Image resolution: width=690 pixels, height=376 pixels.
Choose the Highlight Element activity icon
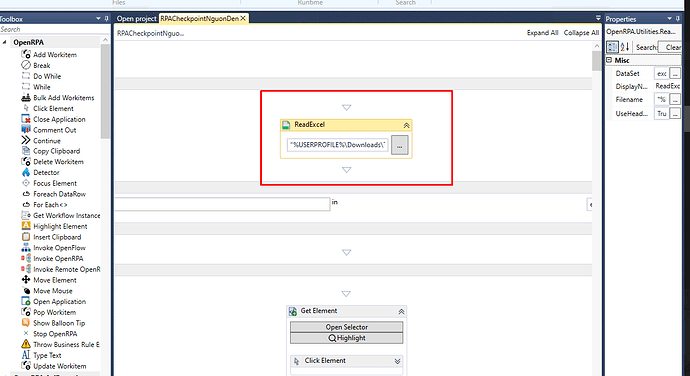click(26, 226)
